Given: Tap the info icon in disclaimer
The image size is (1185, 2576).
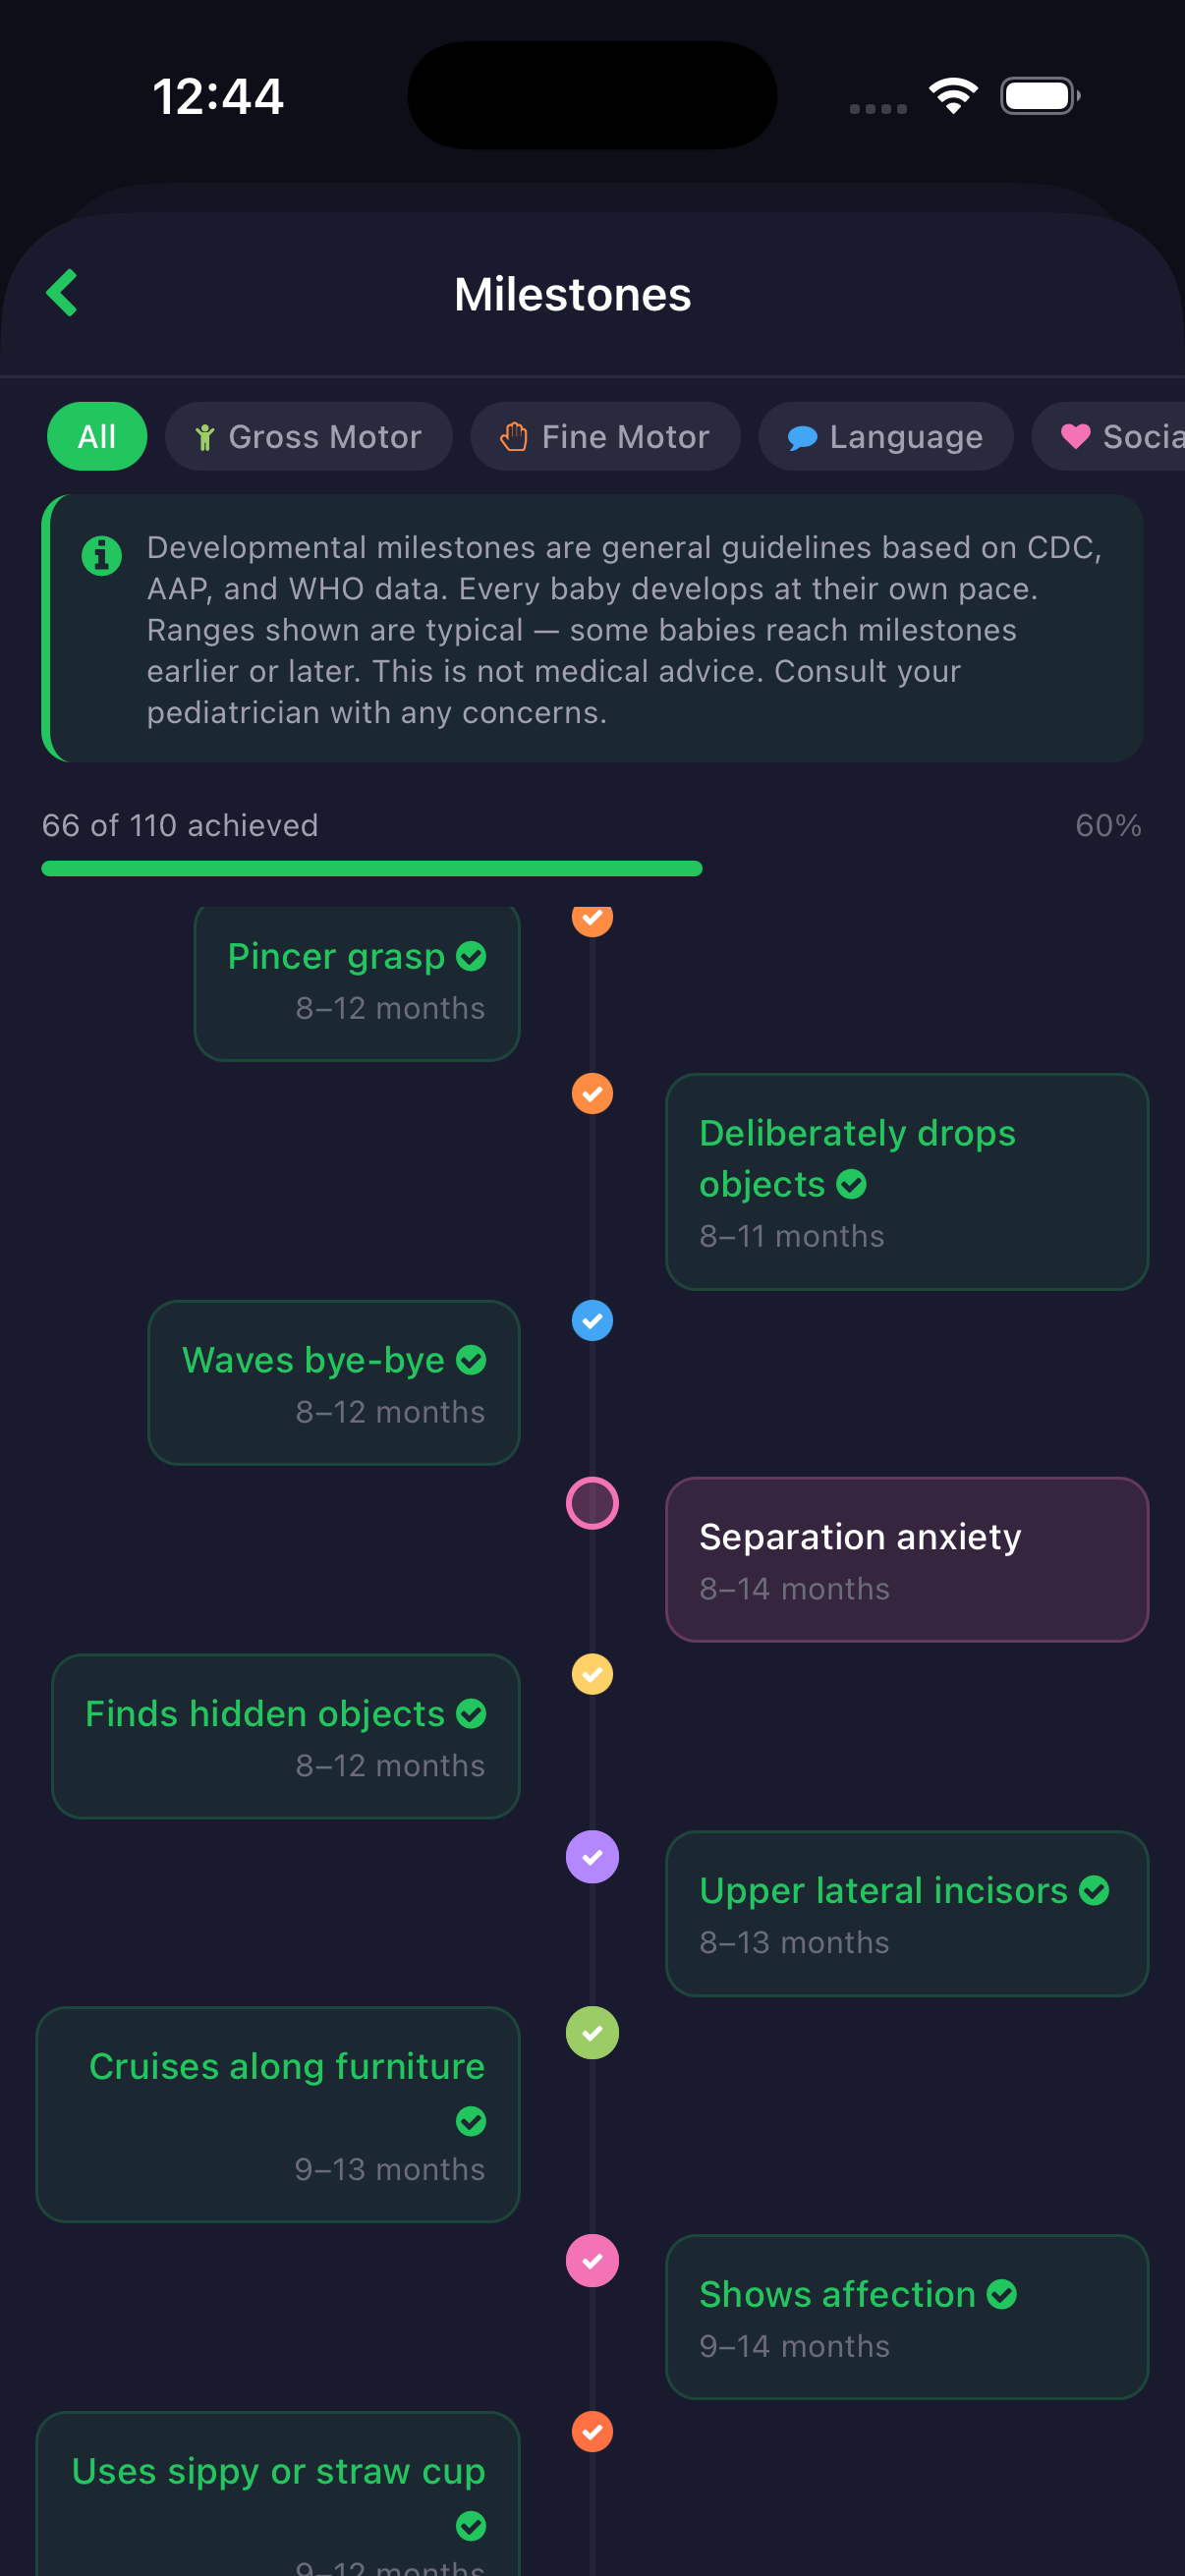Looking at the screenshot, I should coord(101,555).
